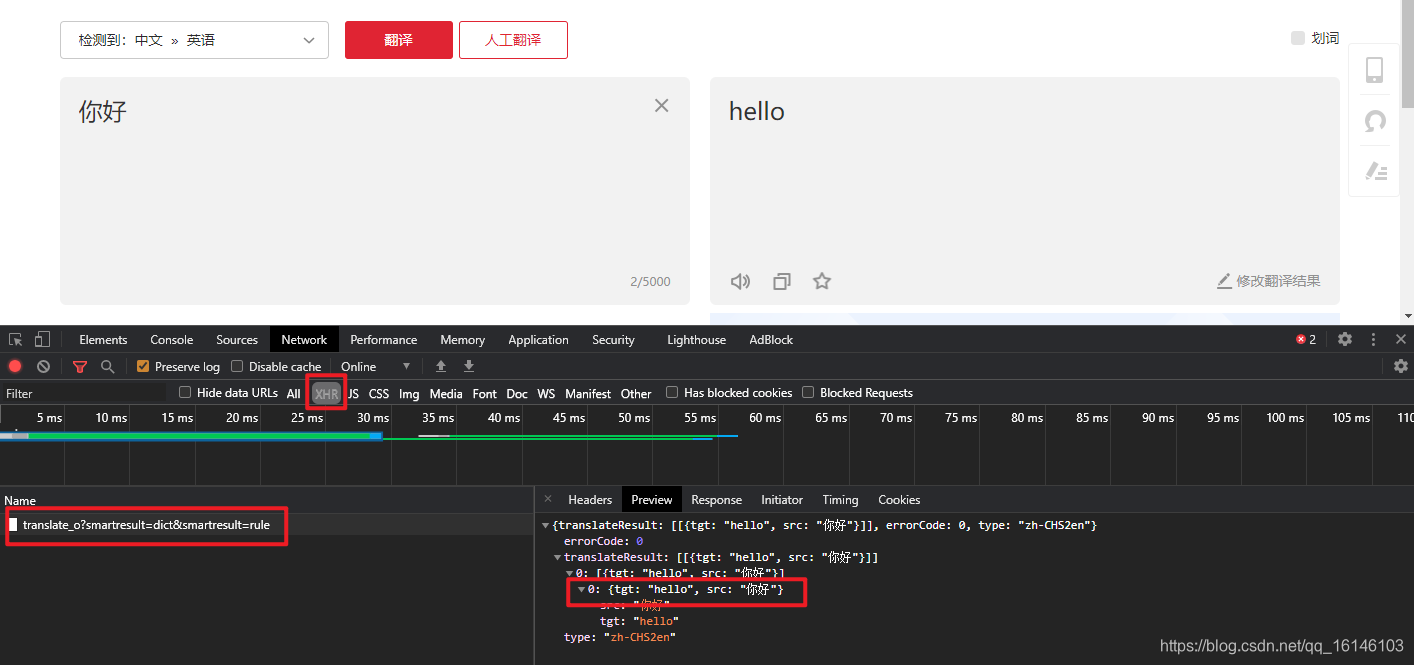Click the red 翻译 translate button
This screenshot has width=1414, height=665.
399,40
